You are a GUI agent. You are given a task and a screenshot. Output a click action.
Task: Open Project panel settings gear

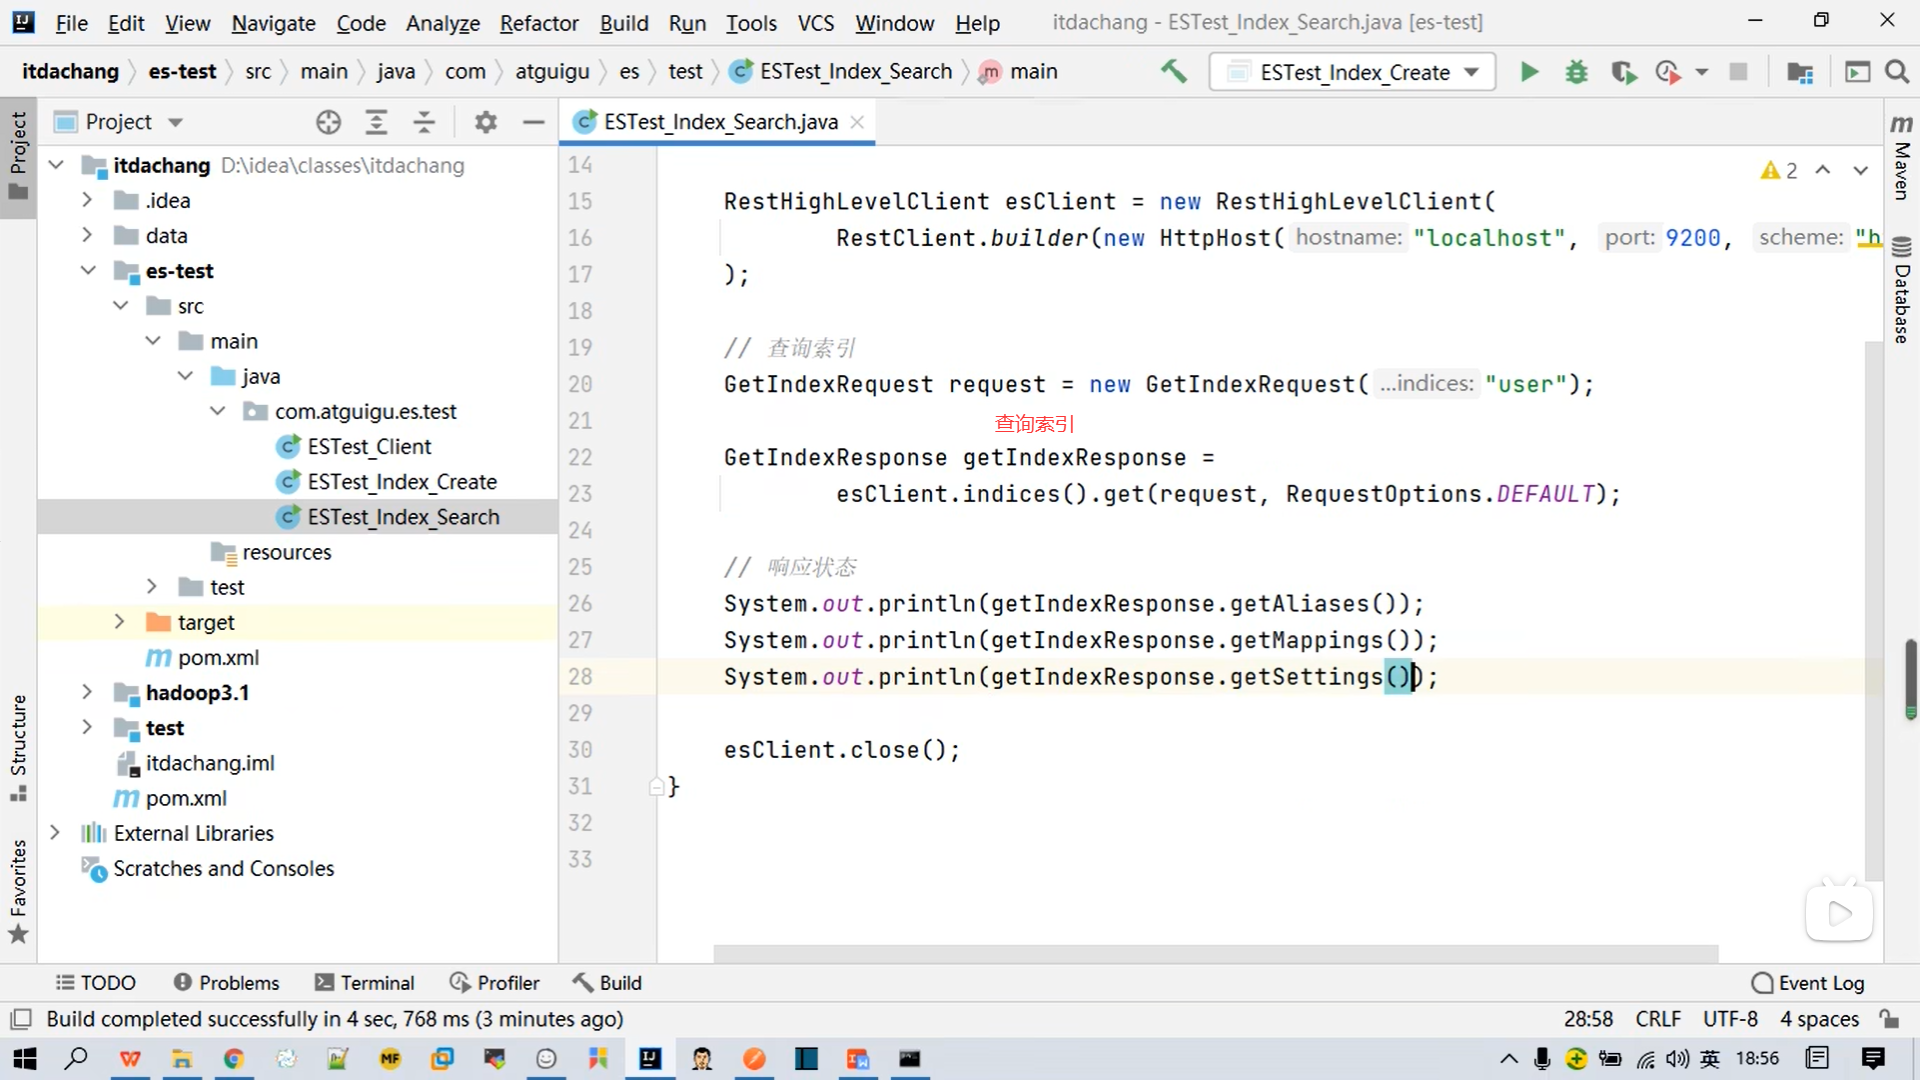pyautogui.click(x=486, y=122)
